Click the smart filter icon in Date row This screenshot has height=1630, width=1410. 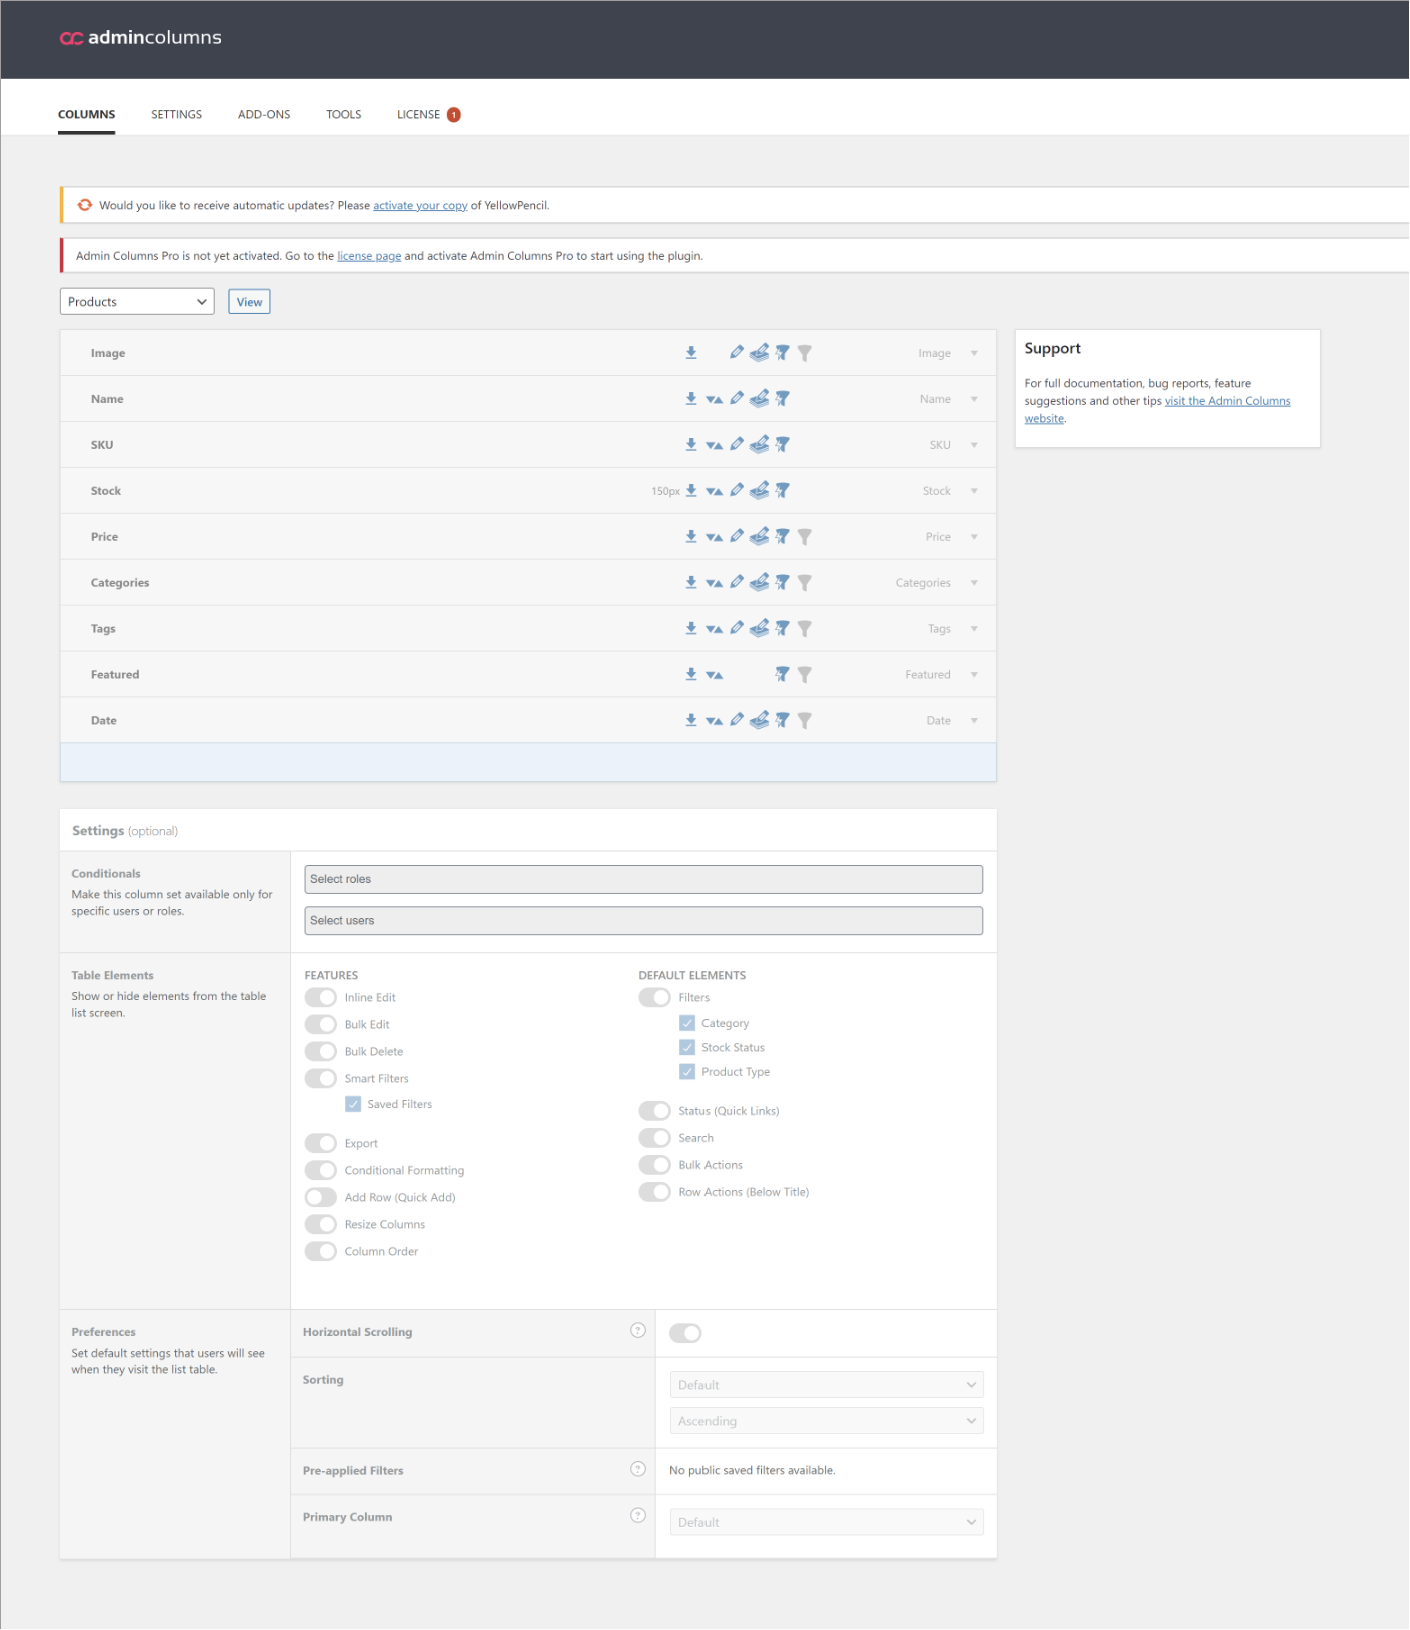point(782,721)
